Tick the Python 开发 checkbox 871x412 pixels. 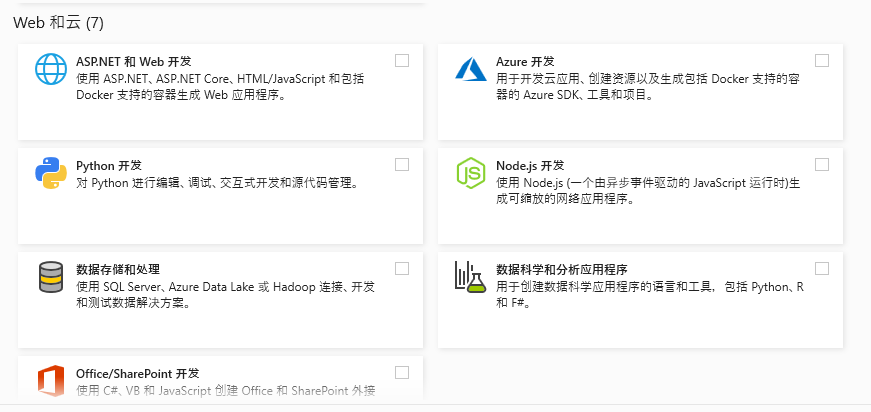402,164
